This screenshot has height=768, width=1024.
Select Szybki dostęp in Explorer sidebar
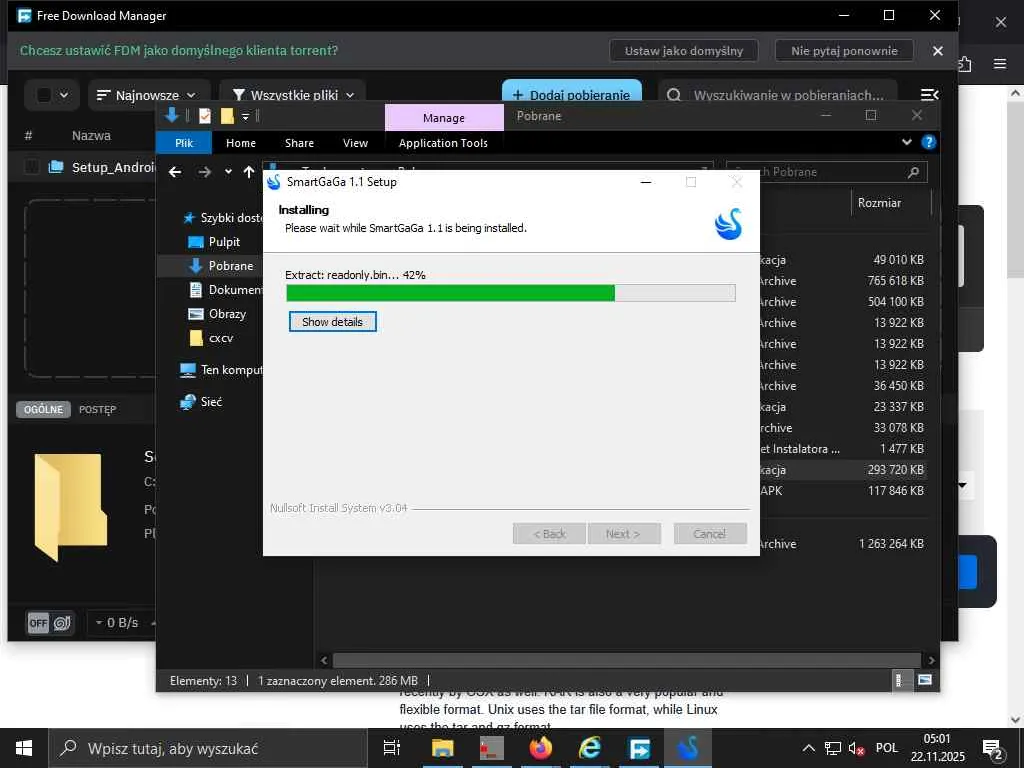pyautogui.click(x=222, y=217)
